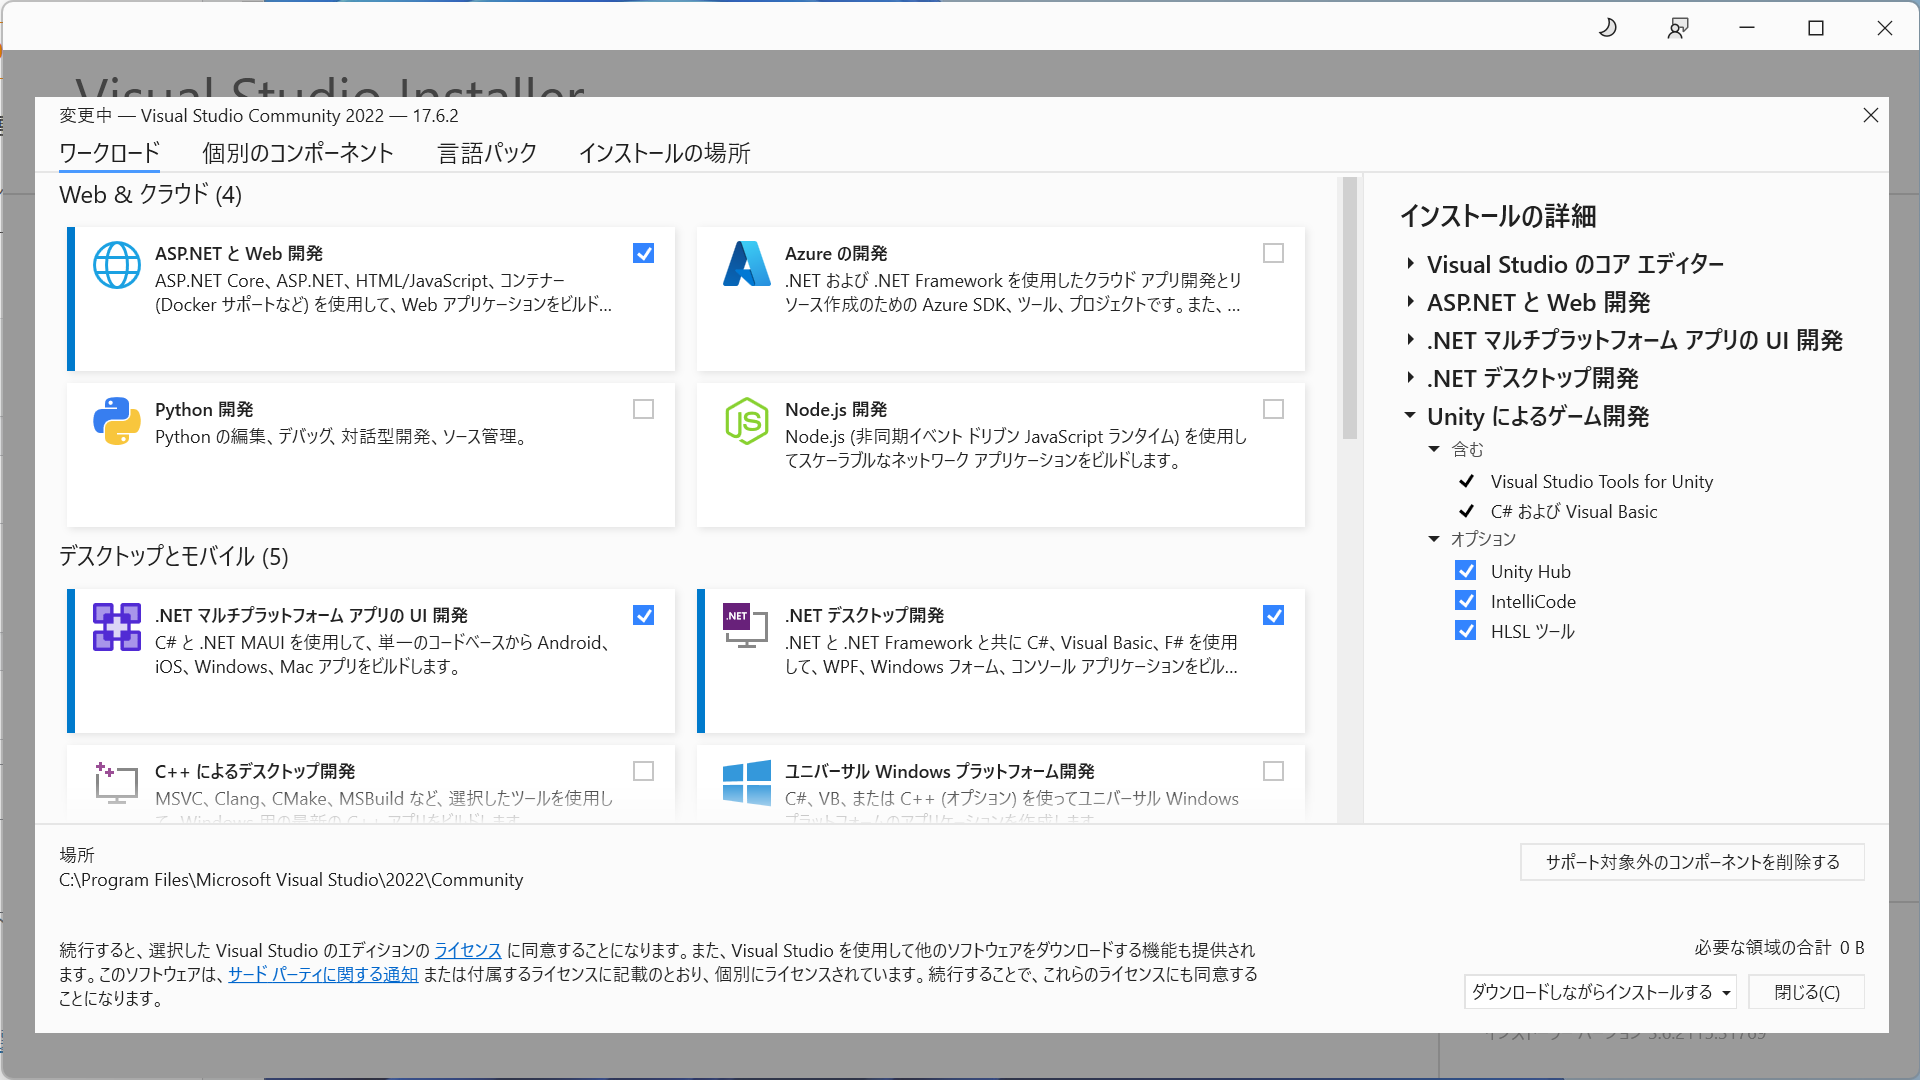
Task: Click the Python logo icon
Action: 117,421
